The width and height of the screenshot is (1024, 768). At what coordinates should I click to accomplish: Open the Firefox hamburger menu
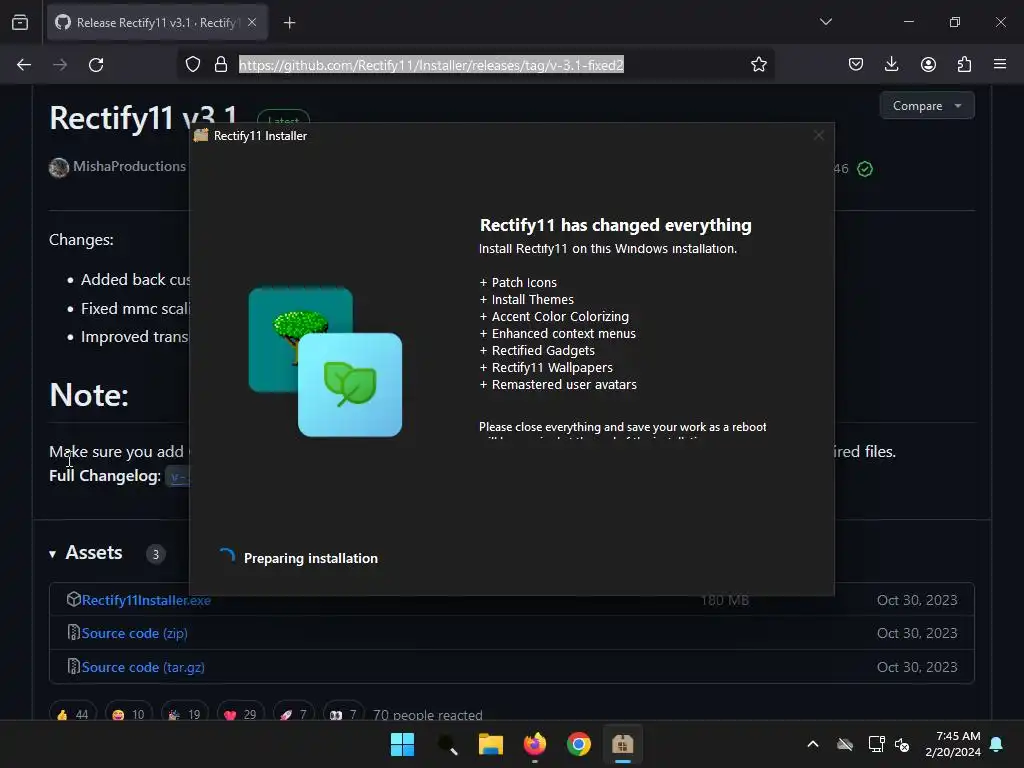click(1000, 64)
